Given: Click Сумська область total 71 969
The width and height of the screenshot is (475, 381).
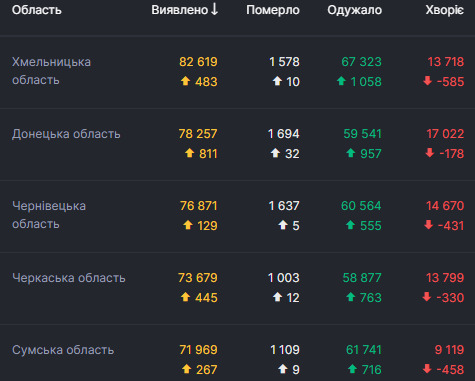Looking at the screenshot, I should click(x=198, y=350).
